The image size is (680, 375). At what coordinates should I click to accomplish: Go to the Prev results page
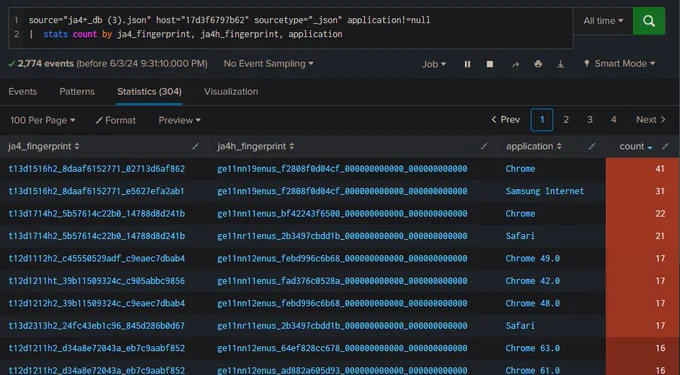[506, 120]
